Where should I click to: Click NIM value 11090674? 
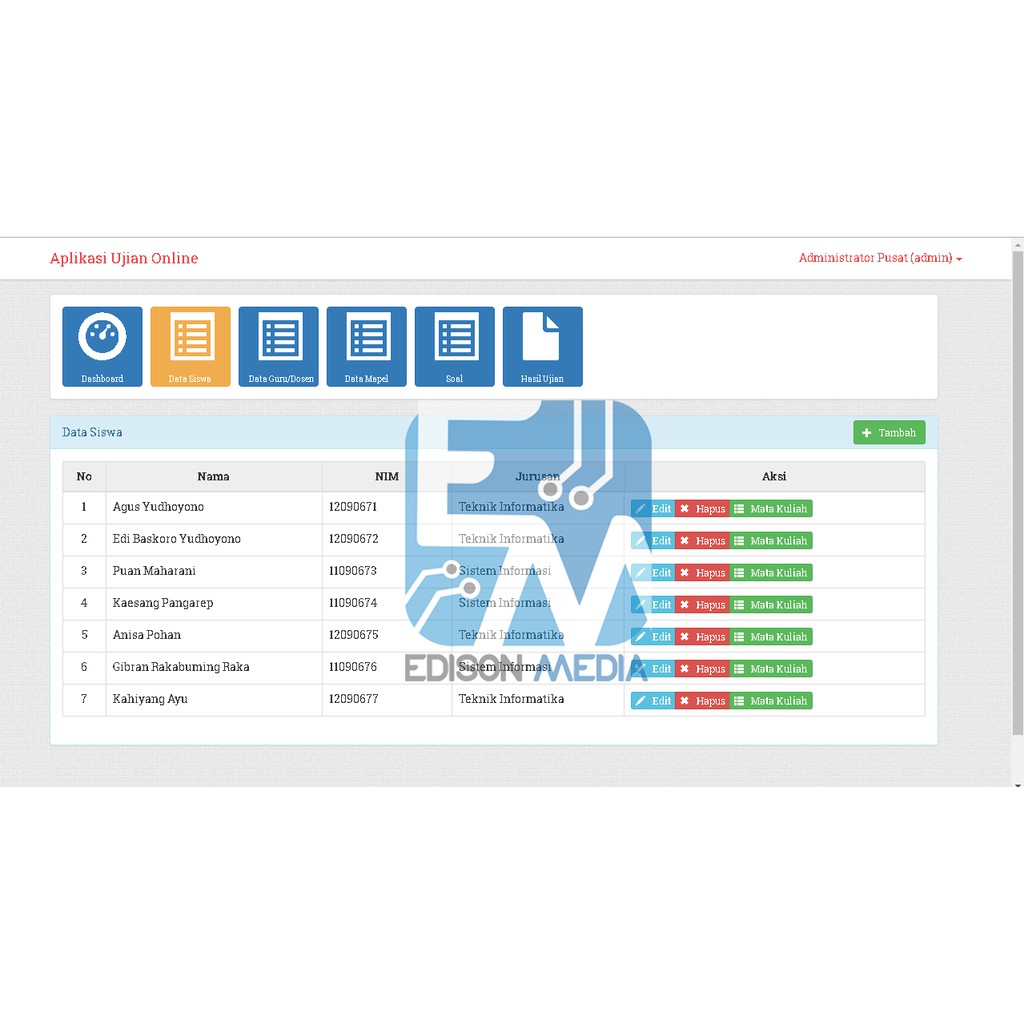[x=353, y=603]
